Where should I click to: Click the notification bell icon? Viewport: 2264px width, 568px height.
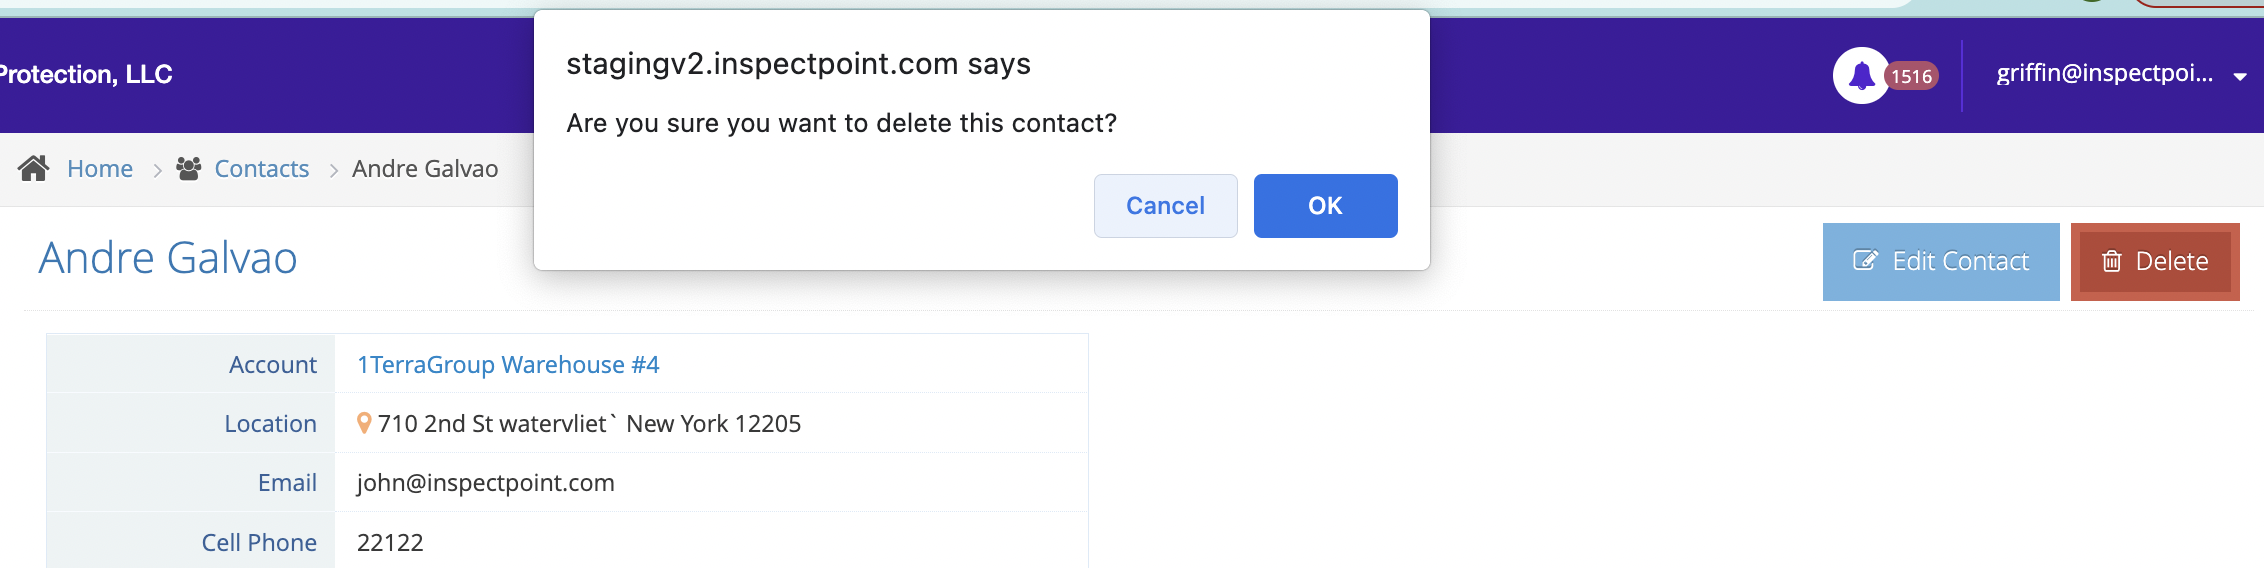[x=1861, y=75]
